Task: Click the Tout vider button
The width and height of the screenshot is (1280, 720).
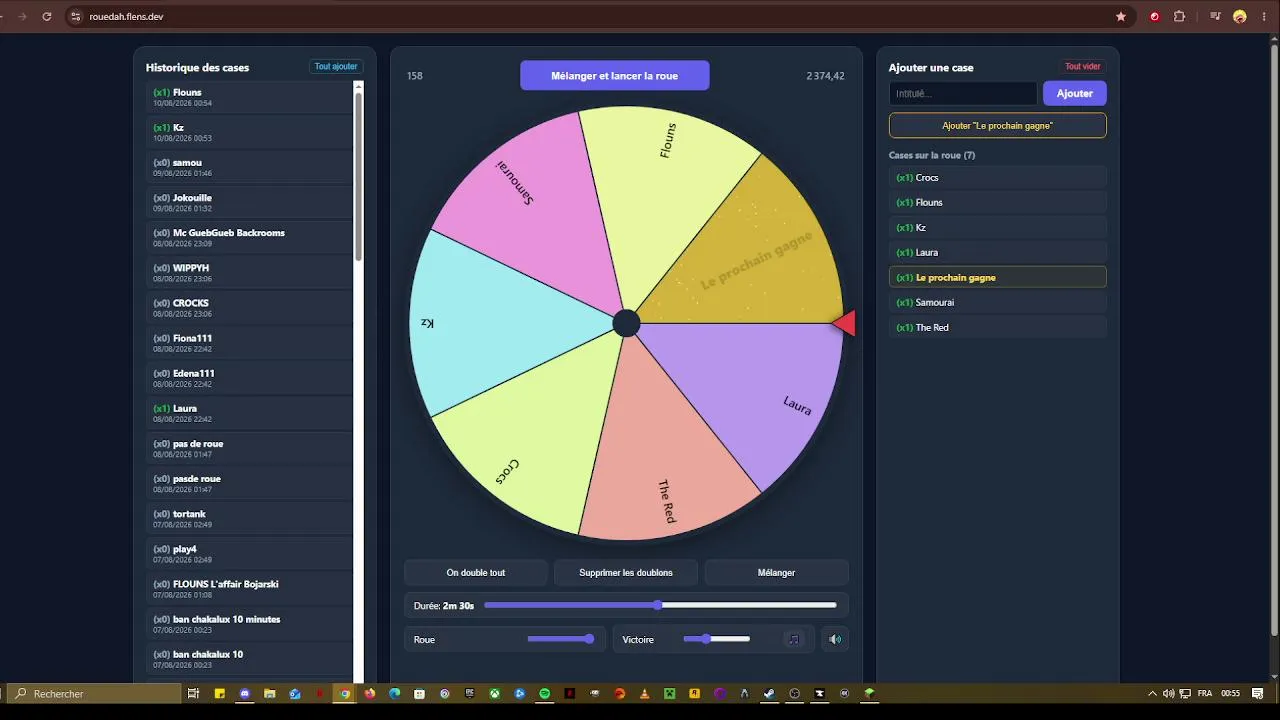Action: tap(1083, 67)
